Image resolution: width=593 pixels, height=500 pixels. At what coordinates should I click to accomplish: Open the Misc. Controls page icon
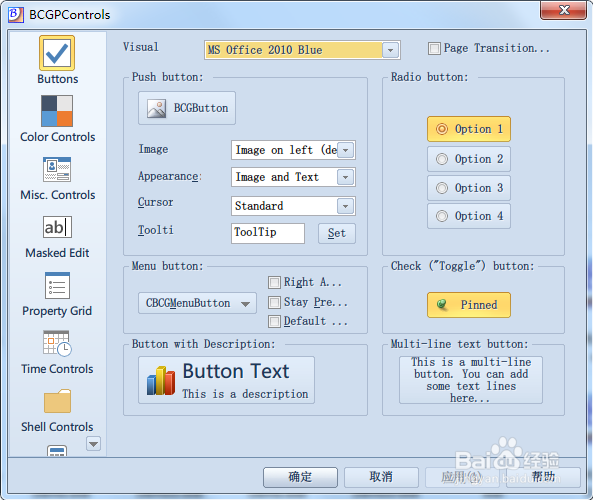coord(57,169)
